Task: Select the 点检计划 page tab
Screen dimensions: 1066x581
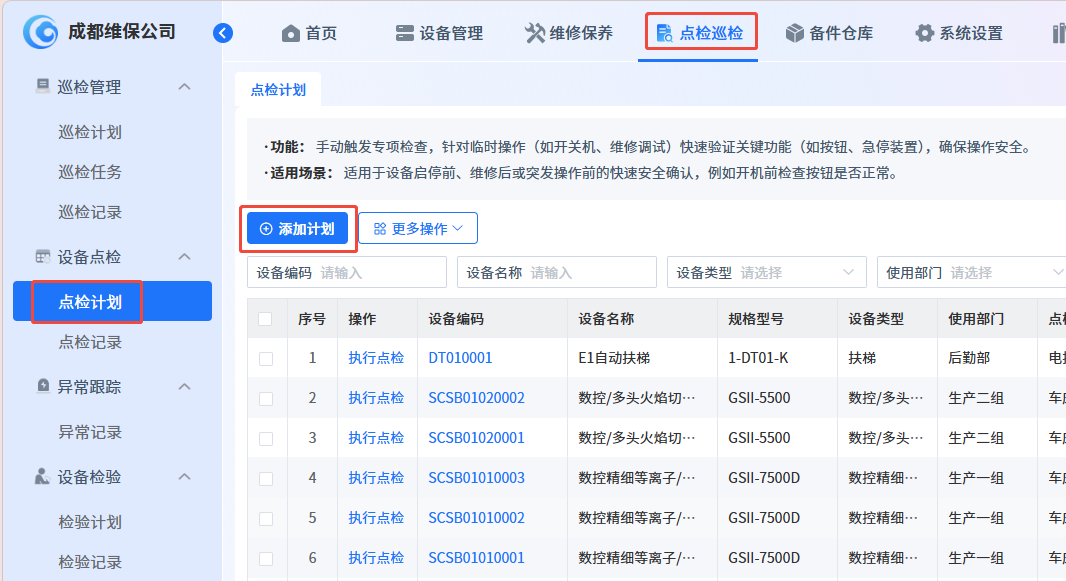Action: [278, 90]
